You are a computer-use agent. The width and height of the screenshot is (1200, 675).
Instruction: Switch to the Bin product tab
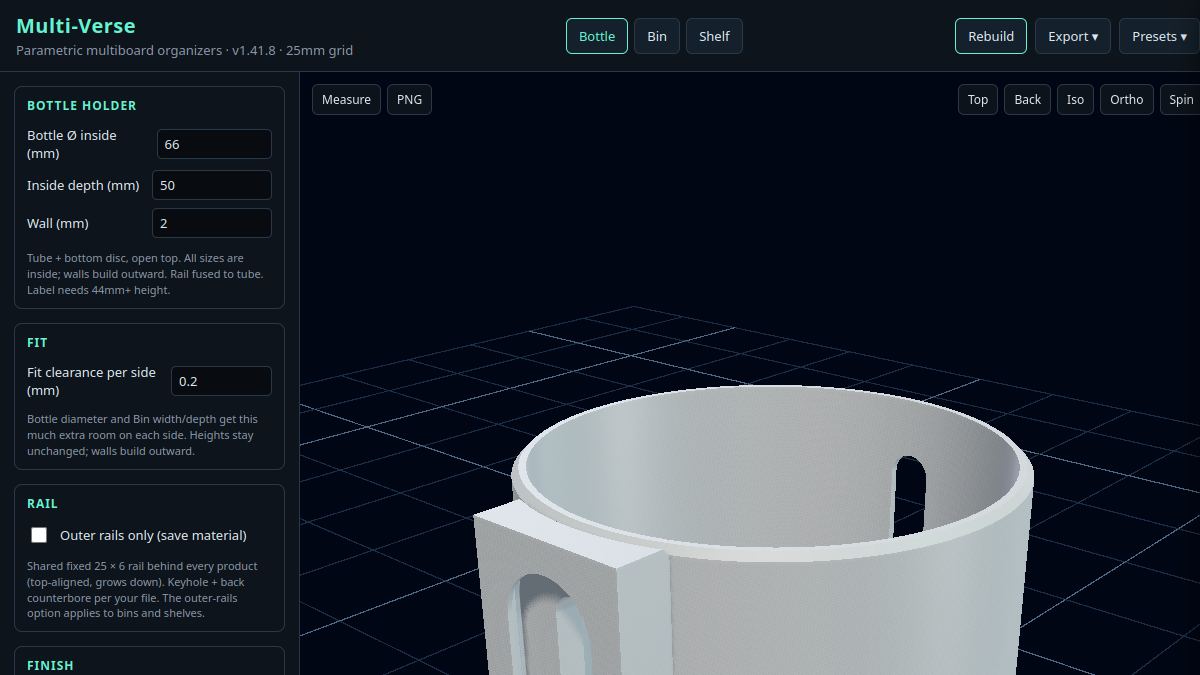point(657,36)
